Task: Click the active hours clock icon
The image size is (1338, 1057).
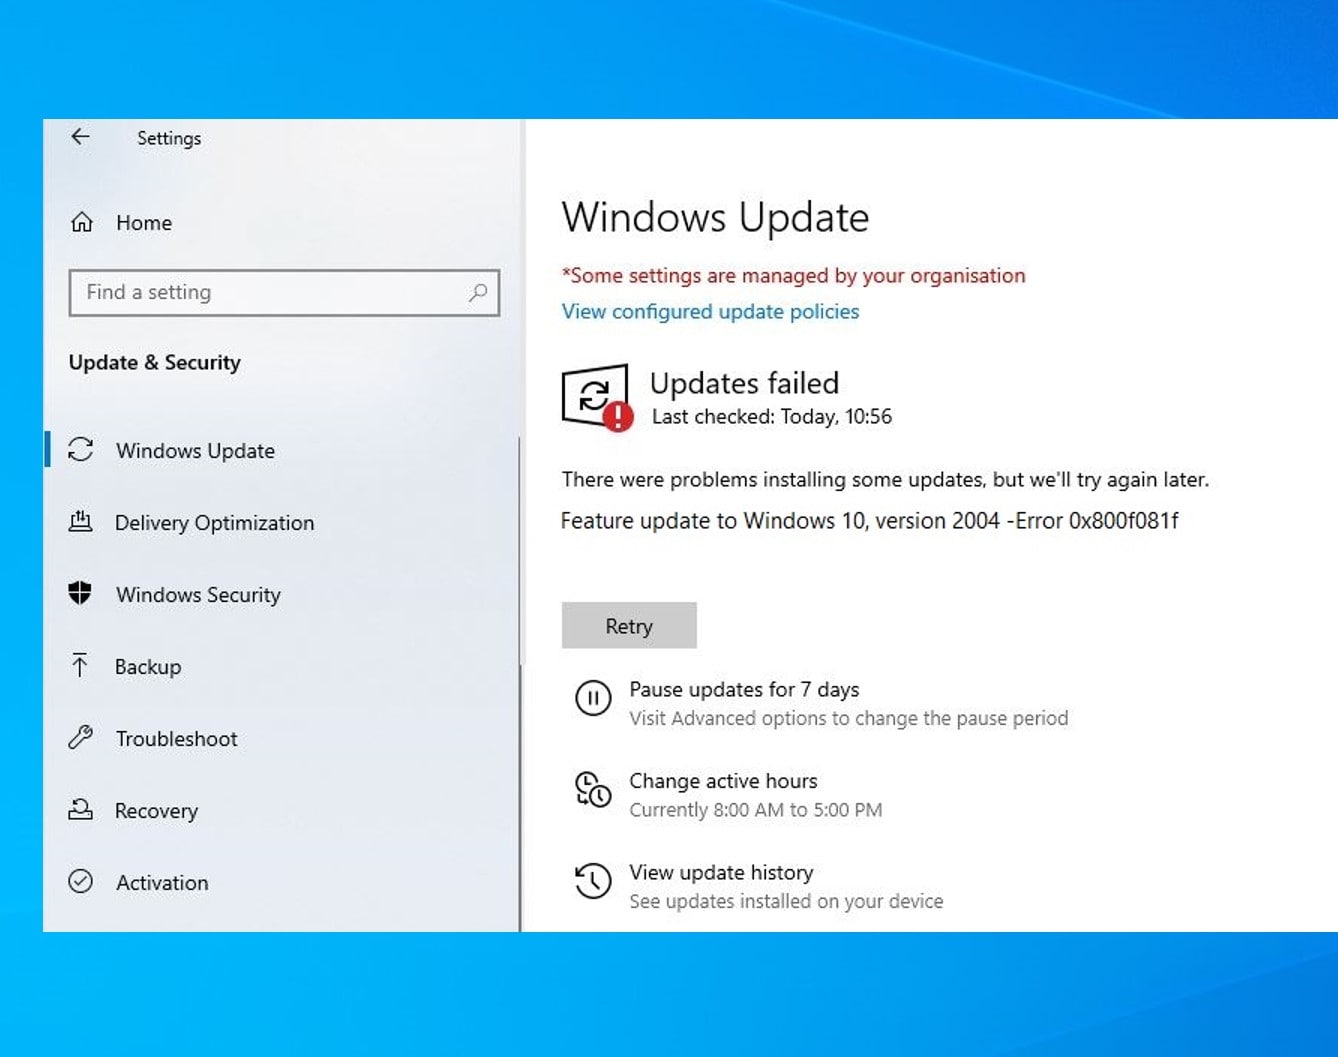Action: [x=593, y=790]
